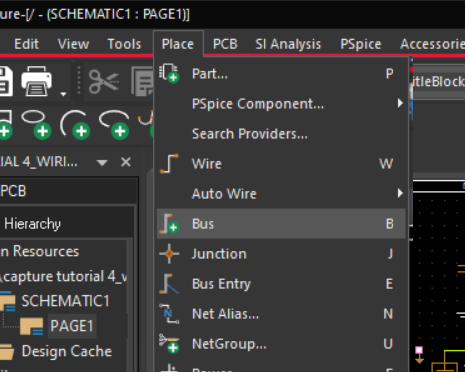
Task: Open project panel dropdown arrow
Action: click(102, 163)
